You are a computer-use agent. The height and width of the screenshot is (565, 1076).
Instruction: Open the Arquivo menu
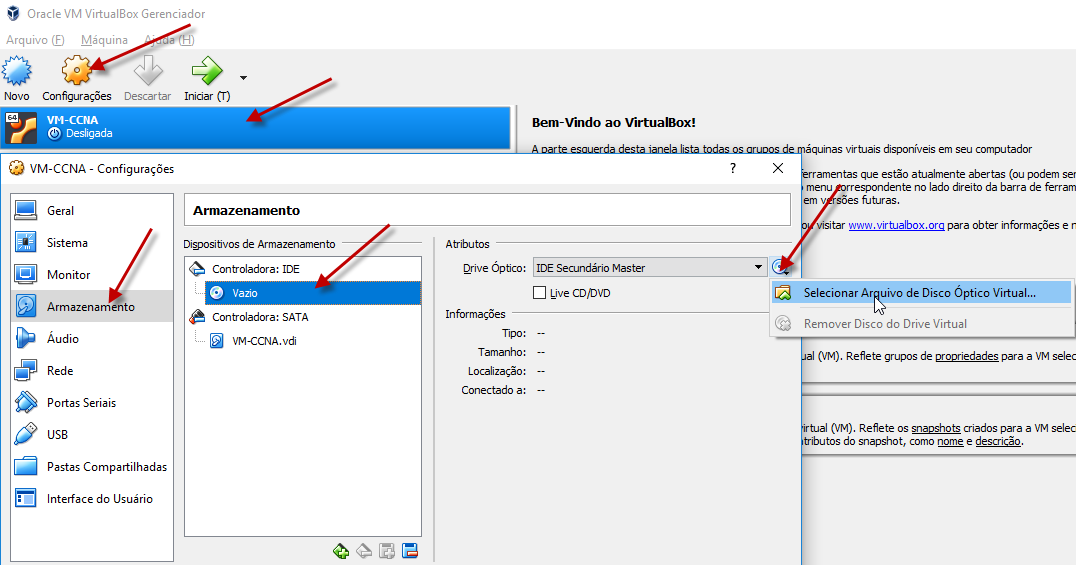coord(35,40)
